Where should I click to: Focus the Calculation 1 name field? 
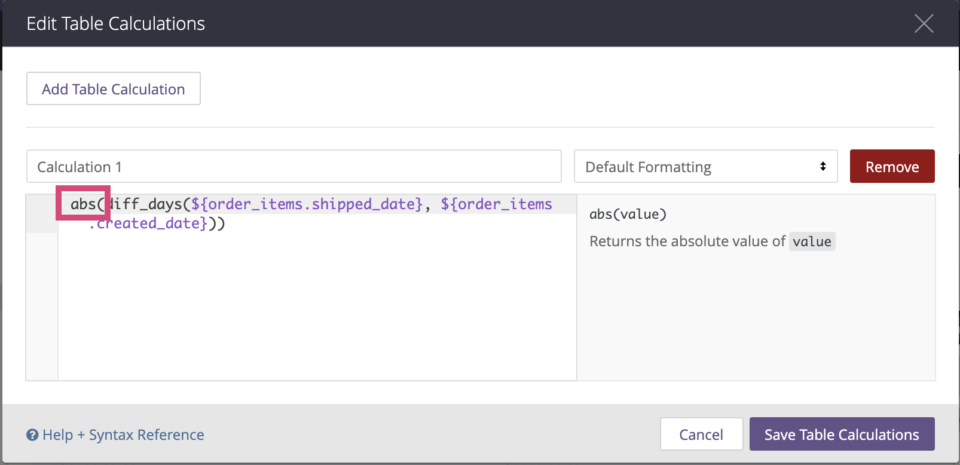pyautogui.click(x=294, y=167)
